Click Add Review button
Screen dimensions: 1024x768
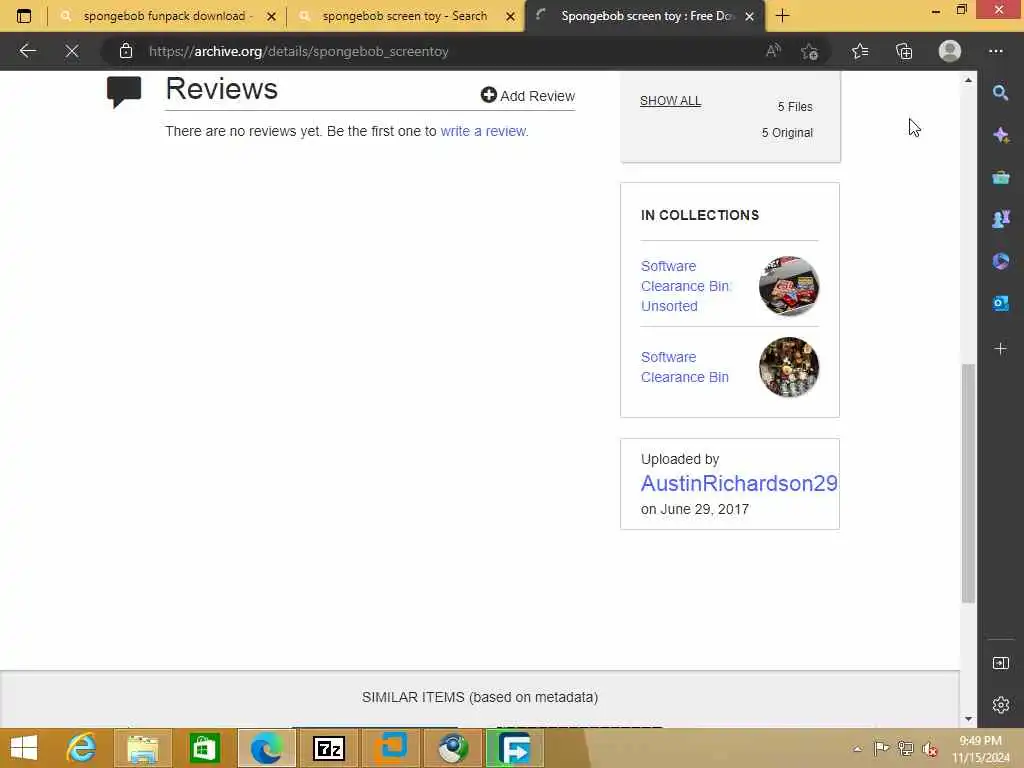(528, 95)
